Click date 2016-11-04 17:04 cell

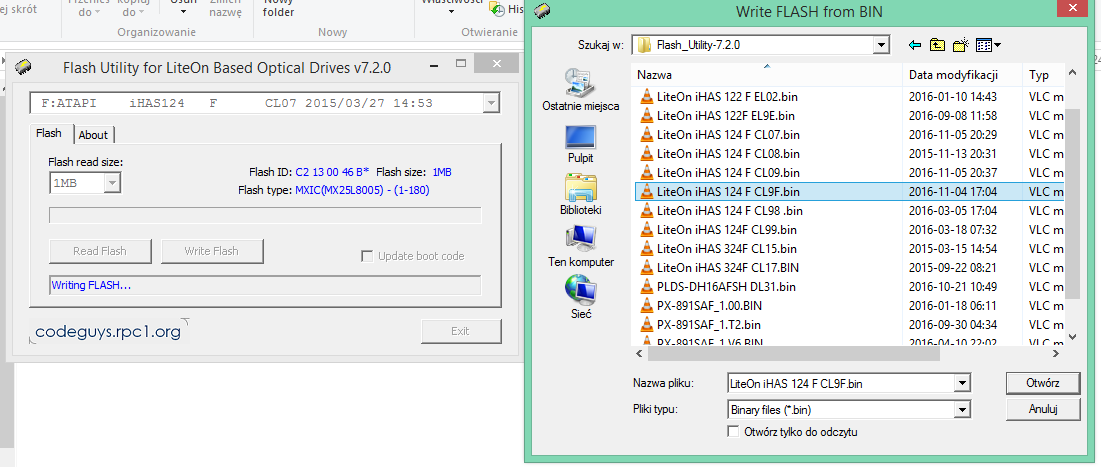pos(952,192)
